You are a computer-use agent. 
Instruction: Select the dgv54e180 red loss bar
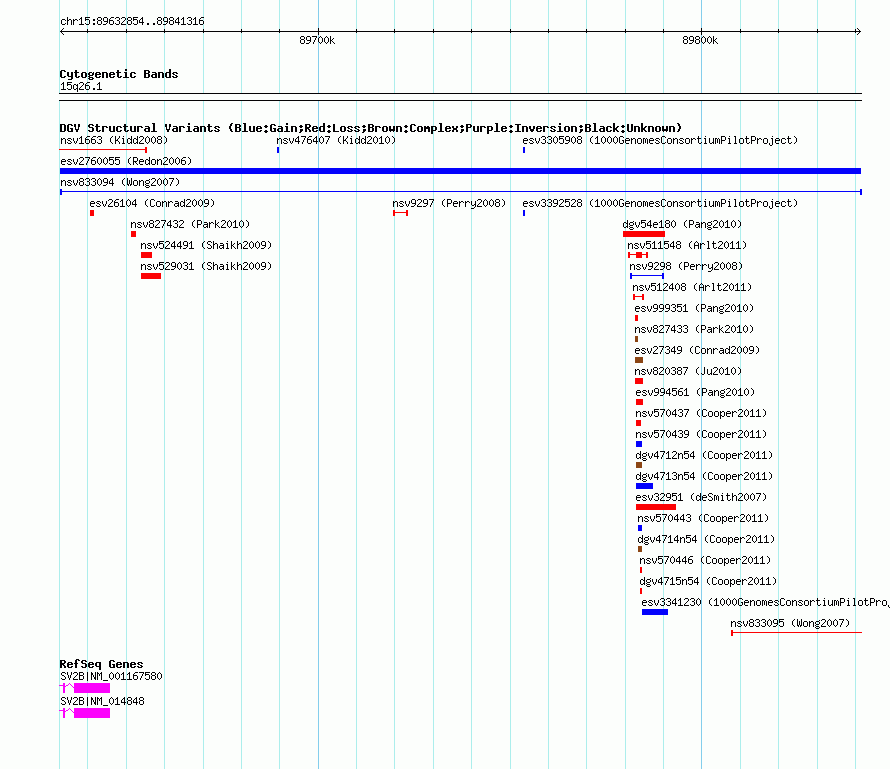tap(643, 234)
